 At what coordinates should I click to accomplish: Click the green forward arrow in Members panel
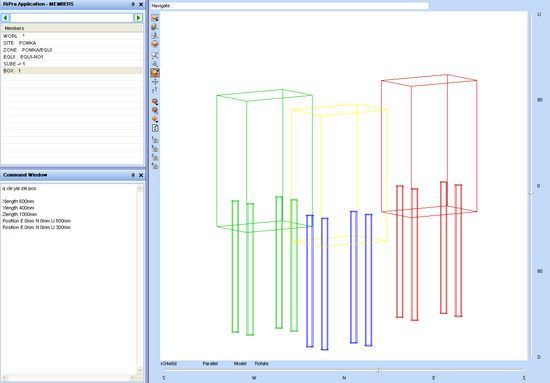[x=138, y=18]
